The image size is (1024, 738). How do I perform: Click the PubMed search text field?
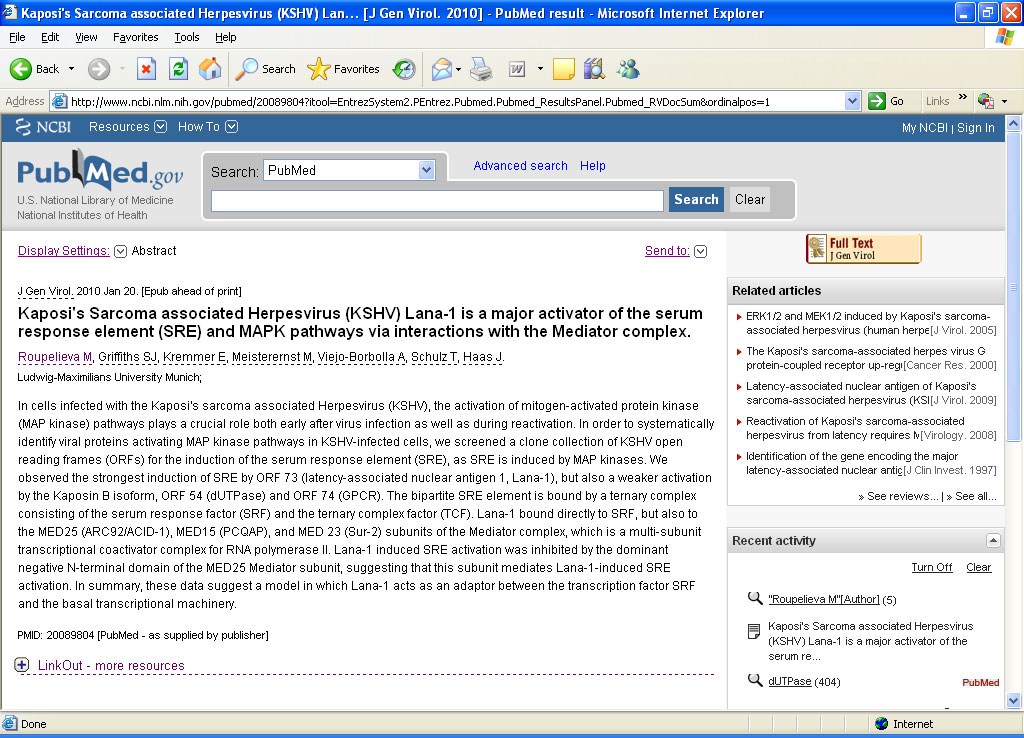(437, 200)
